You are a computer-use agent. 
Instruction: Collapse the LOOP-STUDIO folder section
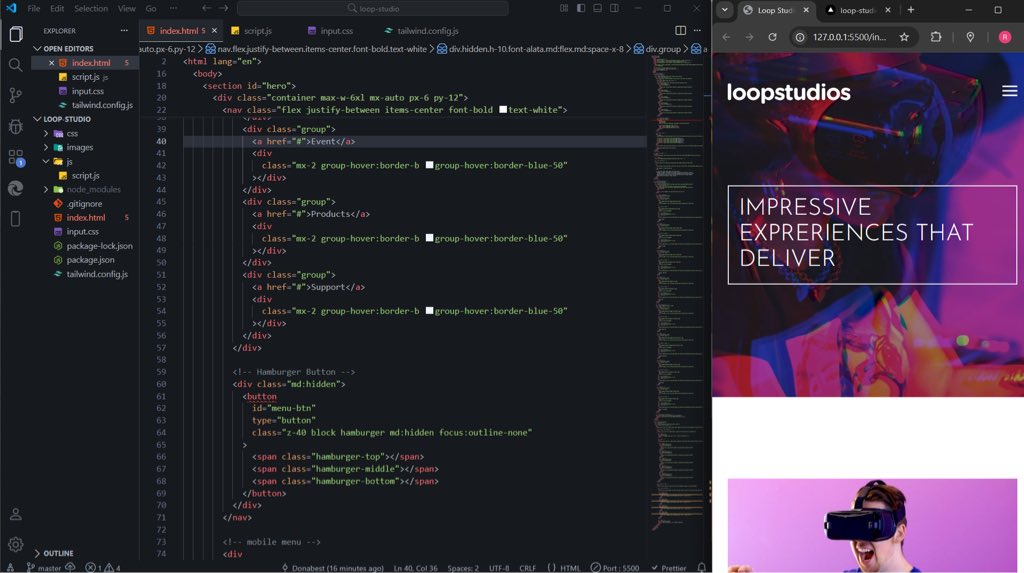pos(67,119)
